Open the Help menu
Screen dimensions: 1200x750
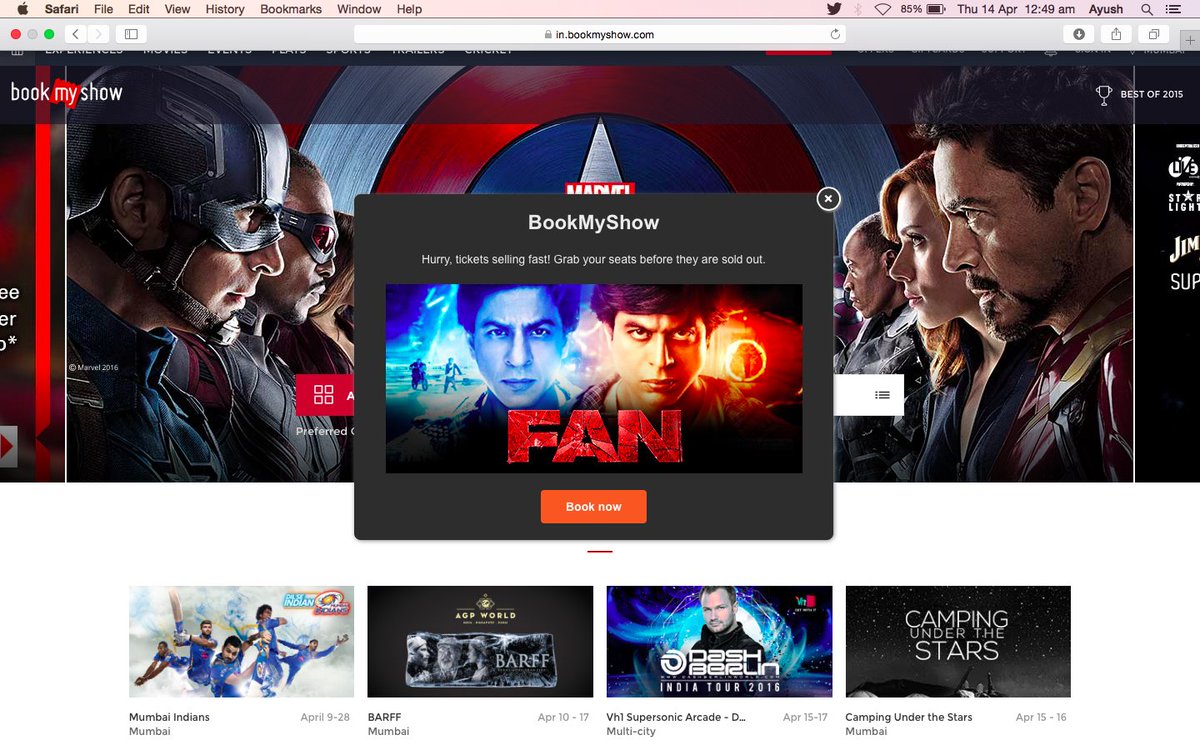tap(409, 9)
